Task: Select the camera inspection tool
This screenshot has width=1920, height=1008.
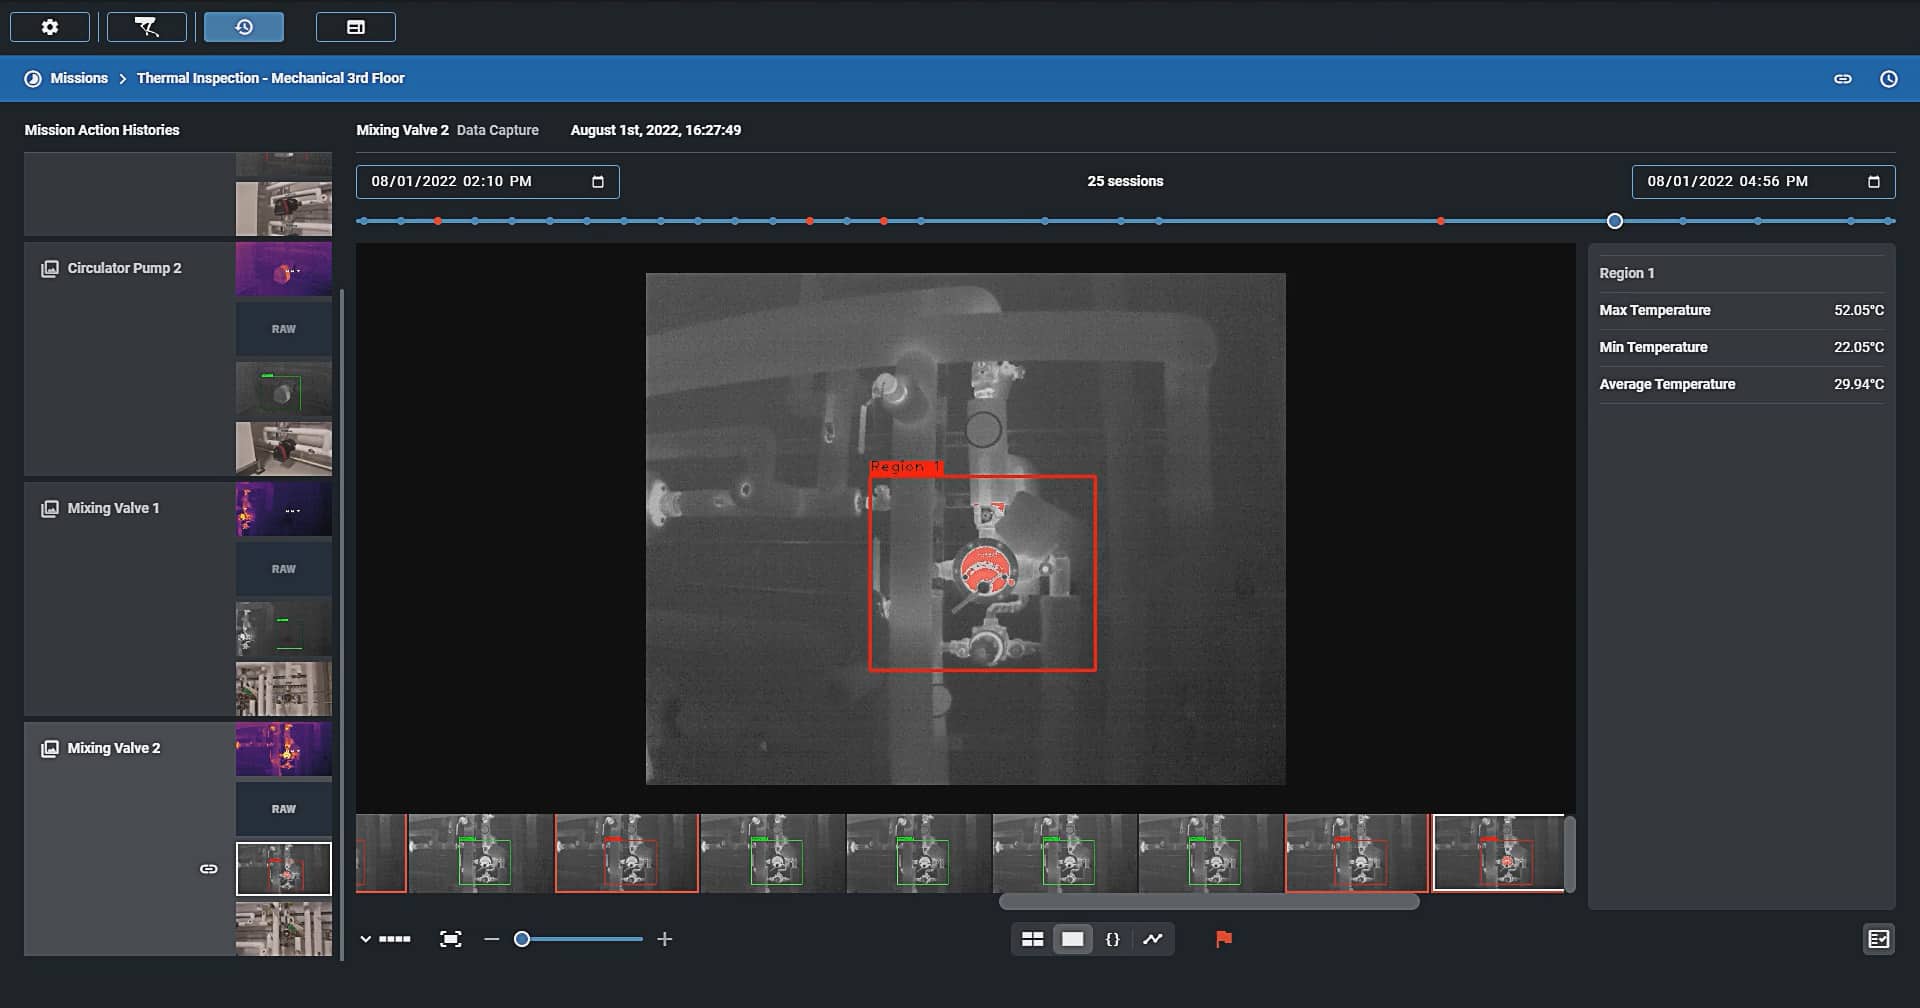Action: point(146,27)
